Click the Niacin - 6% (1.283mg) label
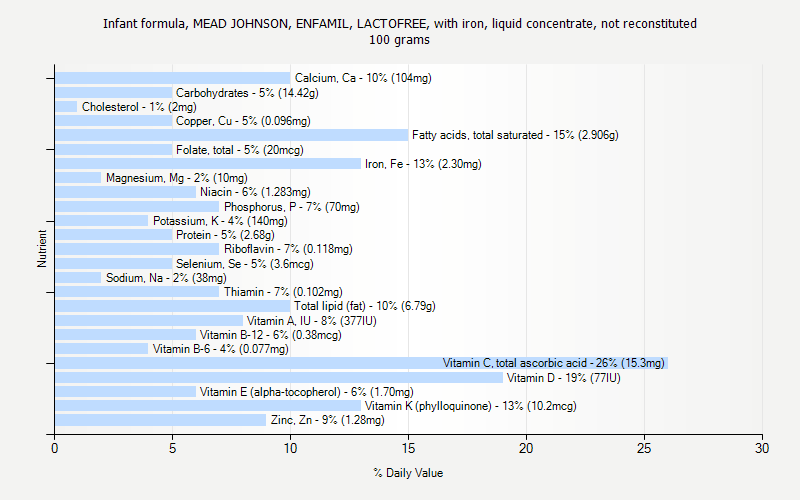The image size is (800, 500). tap(255, 192)
